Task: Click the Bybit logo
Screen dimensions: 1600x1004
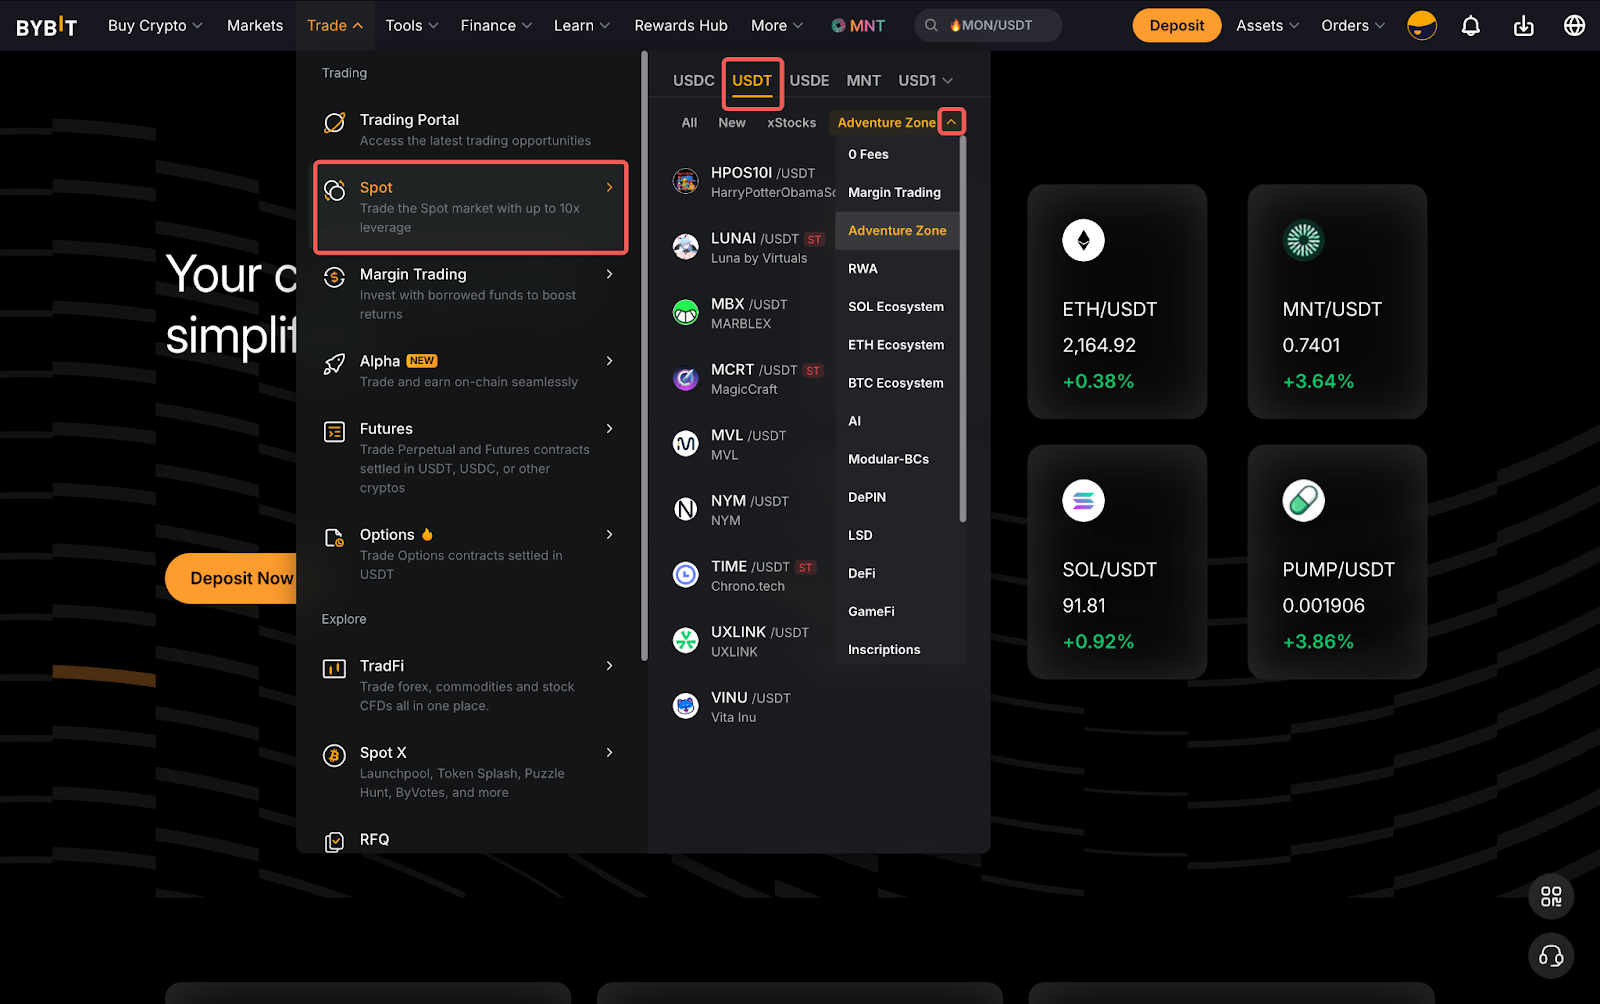Action: click(46, 26)
